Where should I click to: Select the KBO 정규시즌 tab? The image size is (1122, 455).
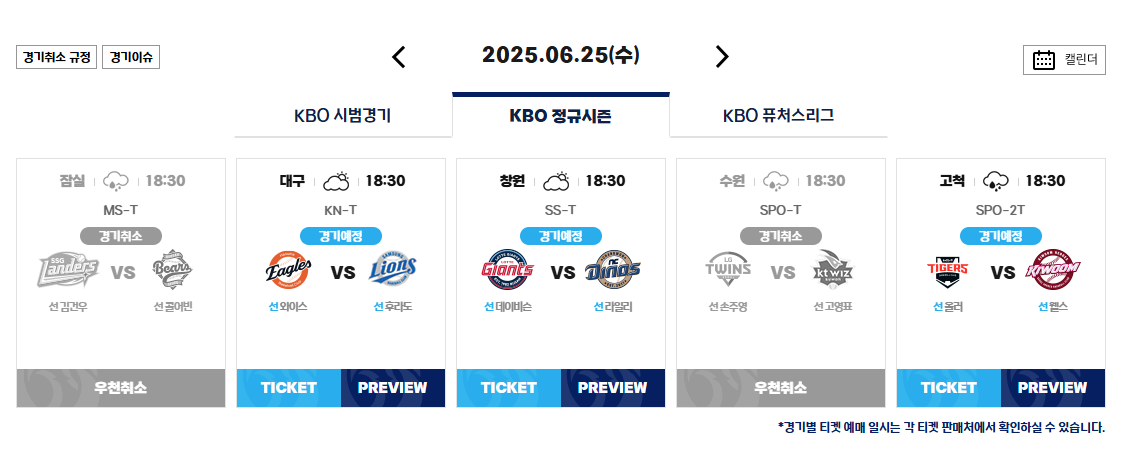561,116
